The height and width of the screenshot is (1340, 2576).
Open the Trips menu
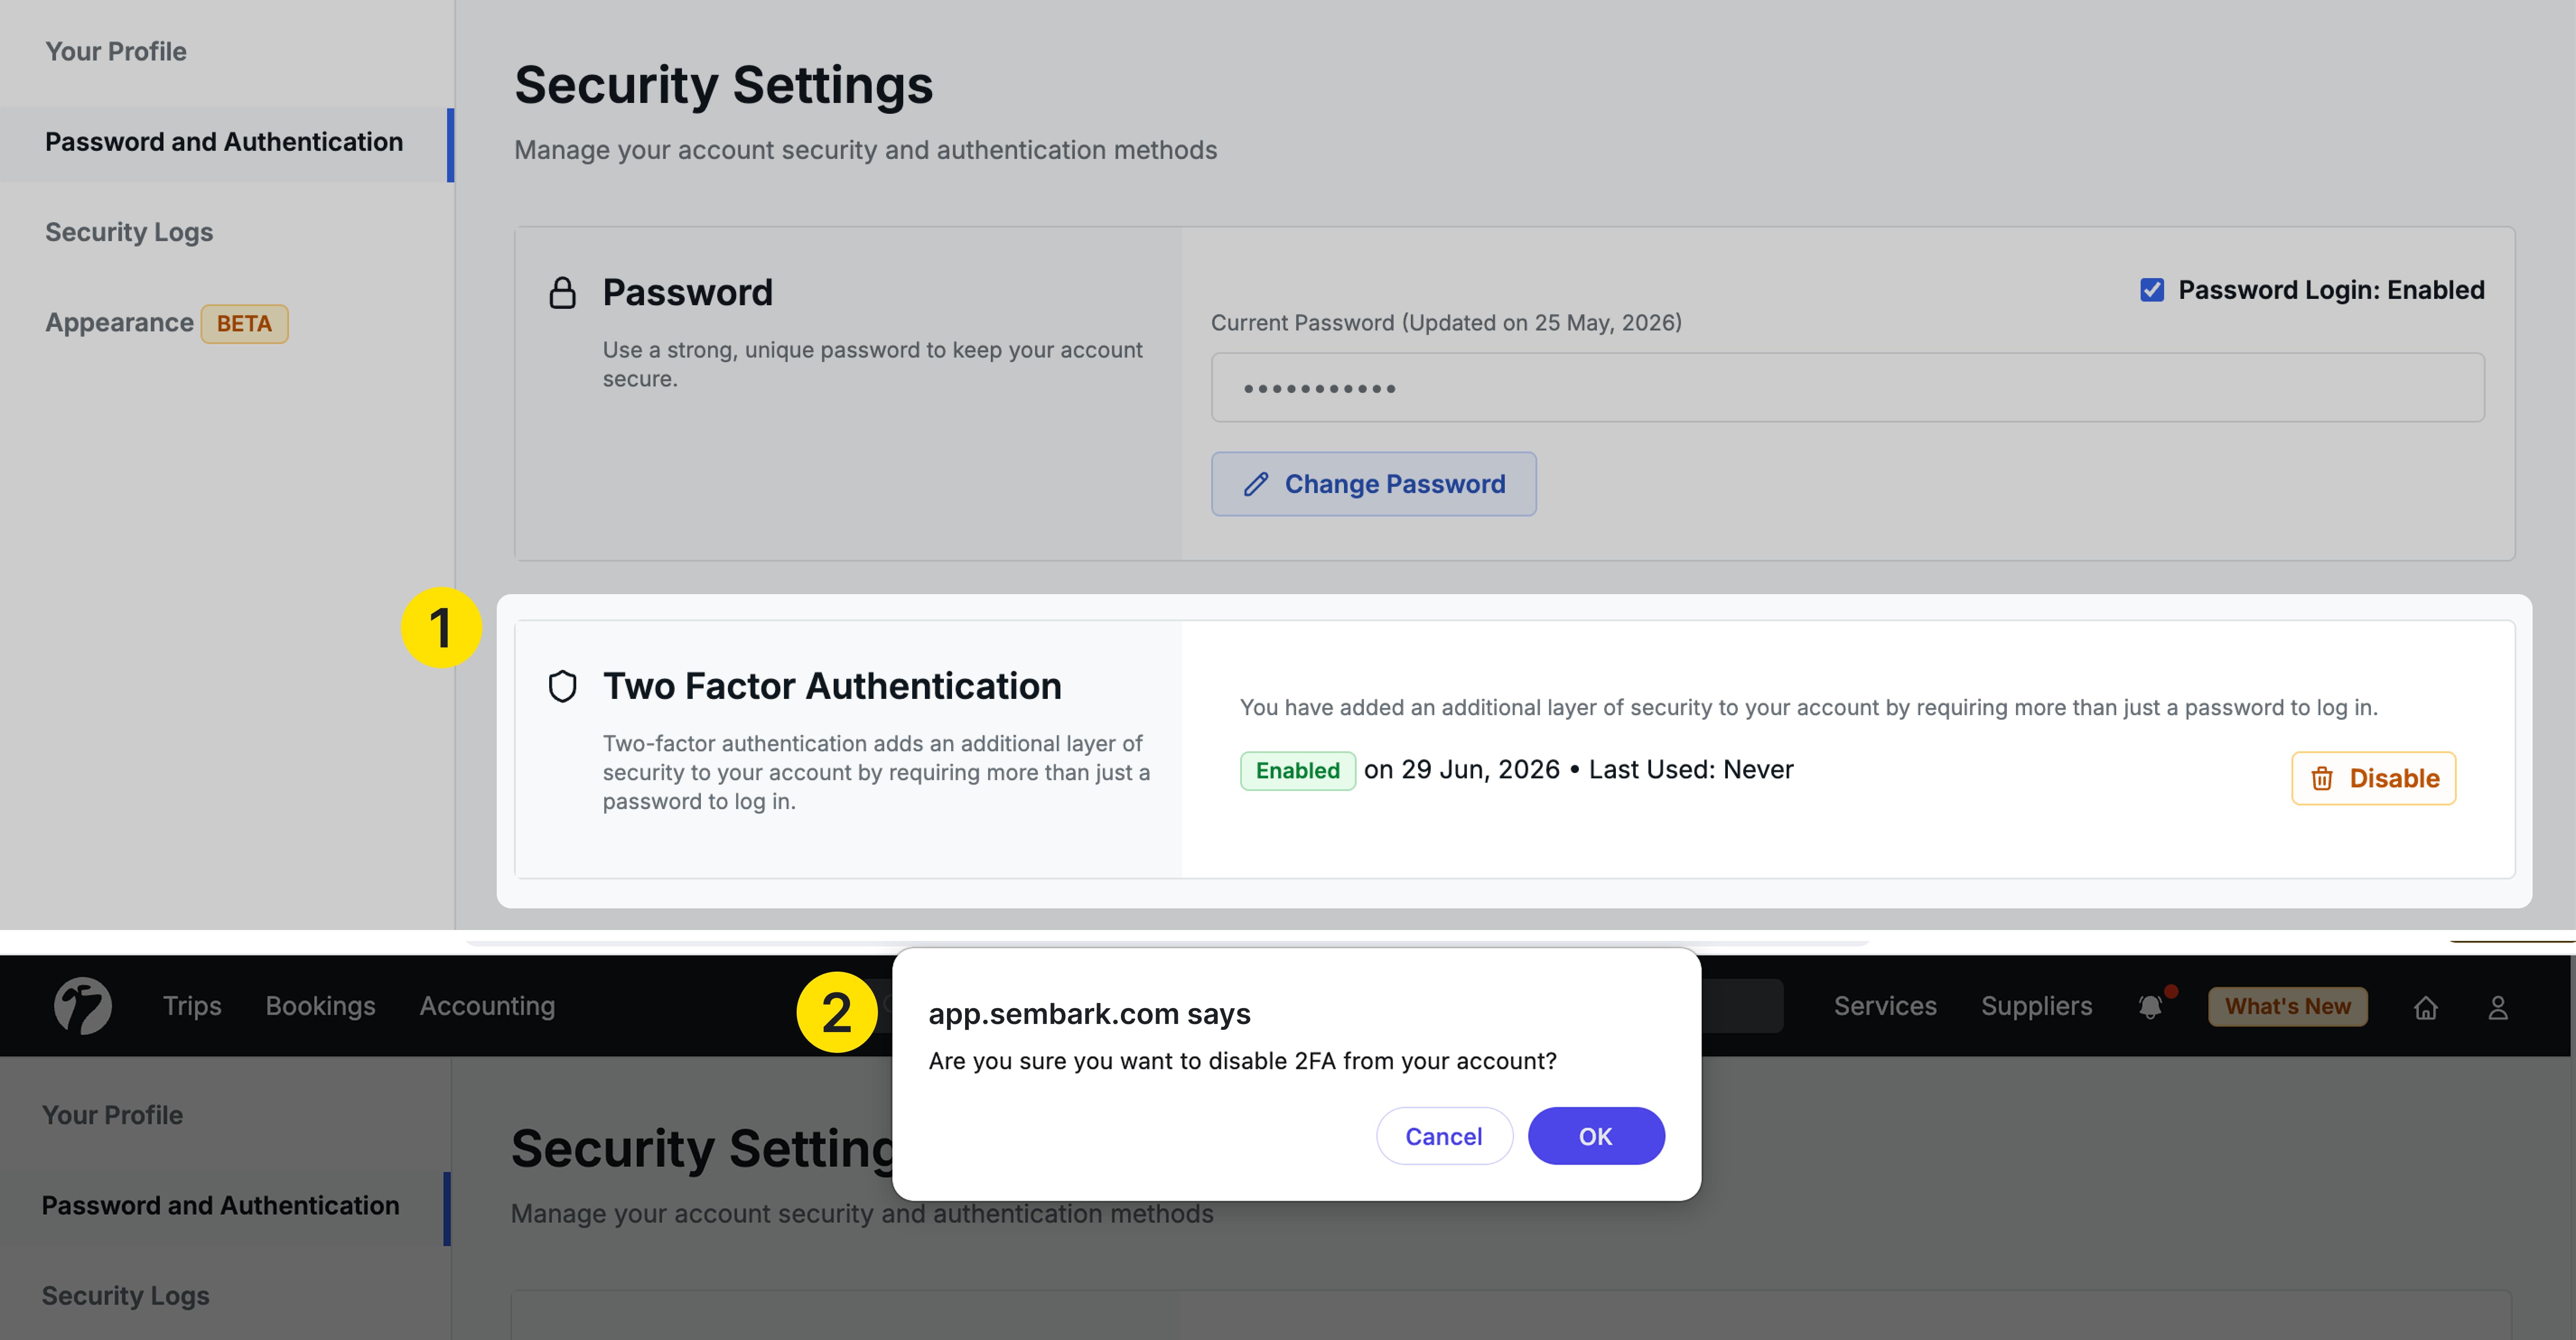(192, 1006)
